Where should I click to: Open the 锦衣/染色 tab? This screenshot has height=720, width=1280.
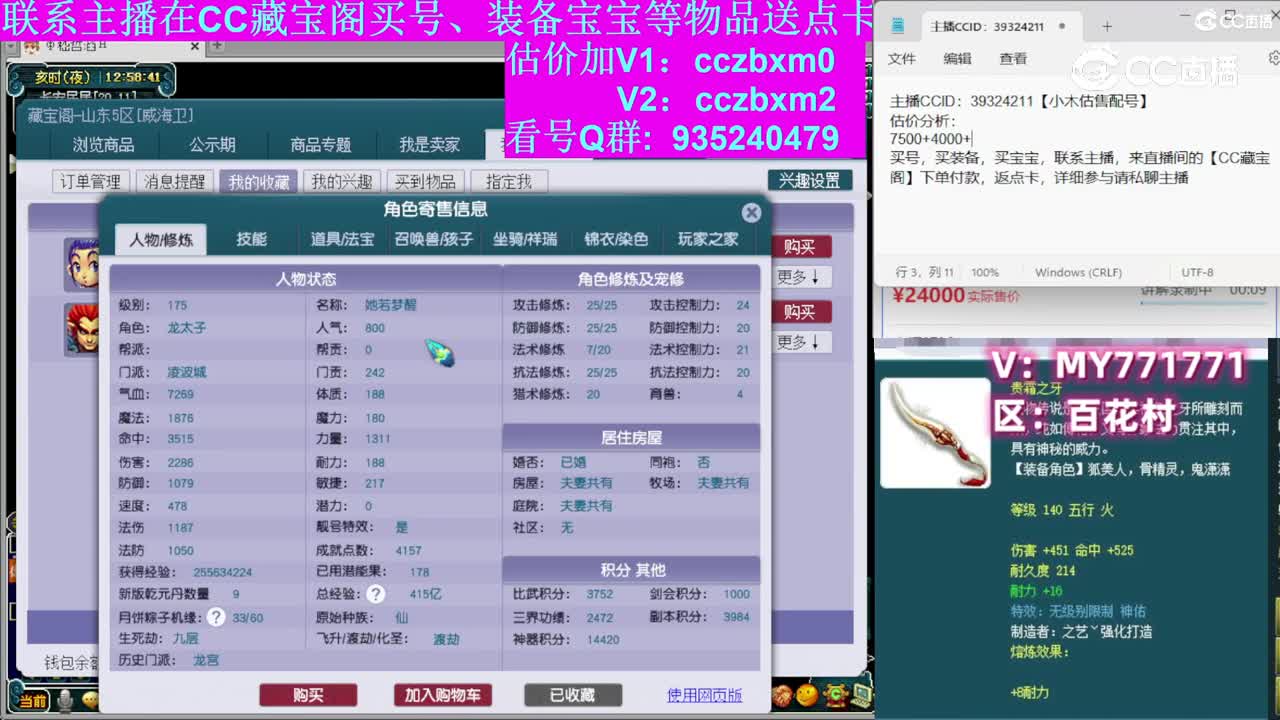coord(616,240)
